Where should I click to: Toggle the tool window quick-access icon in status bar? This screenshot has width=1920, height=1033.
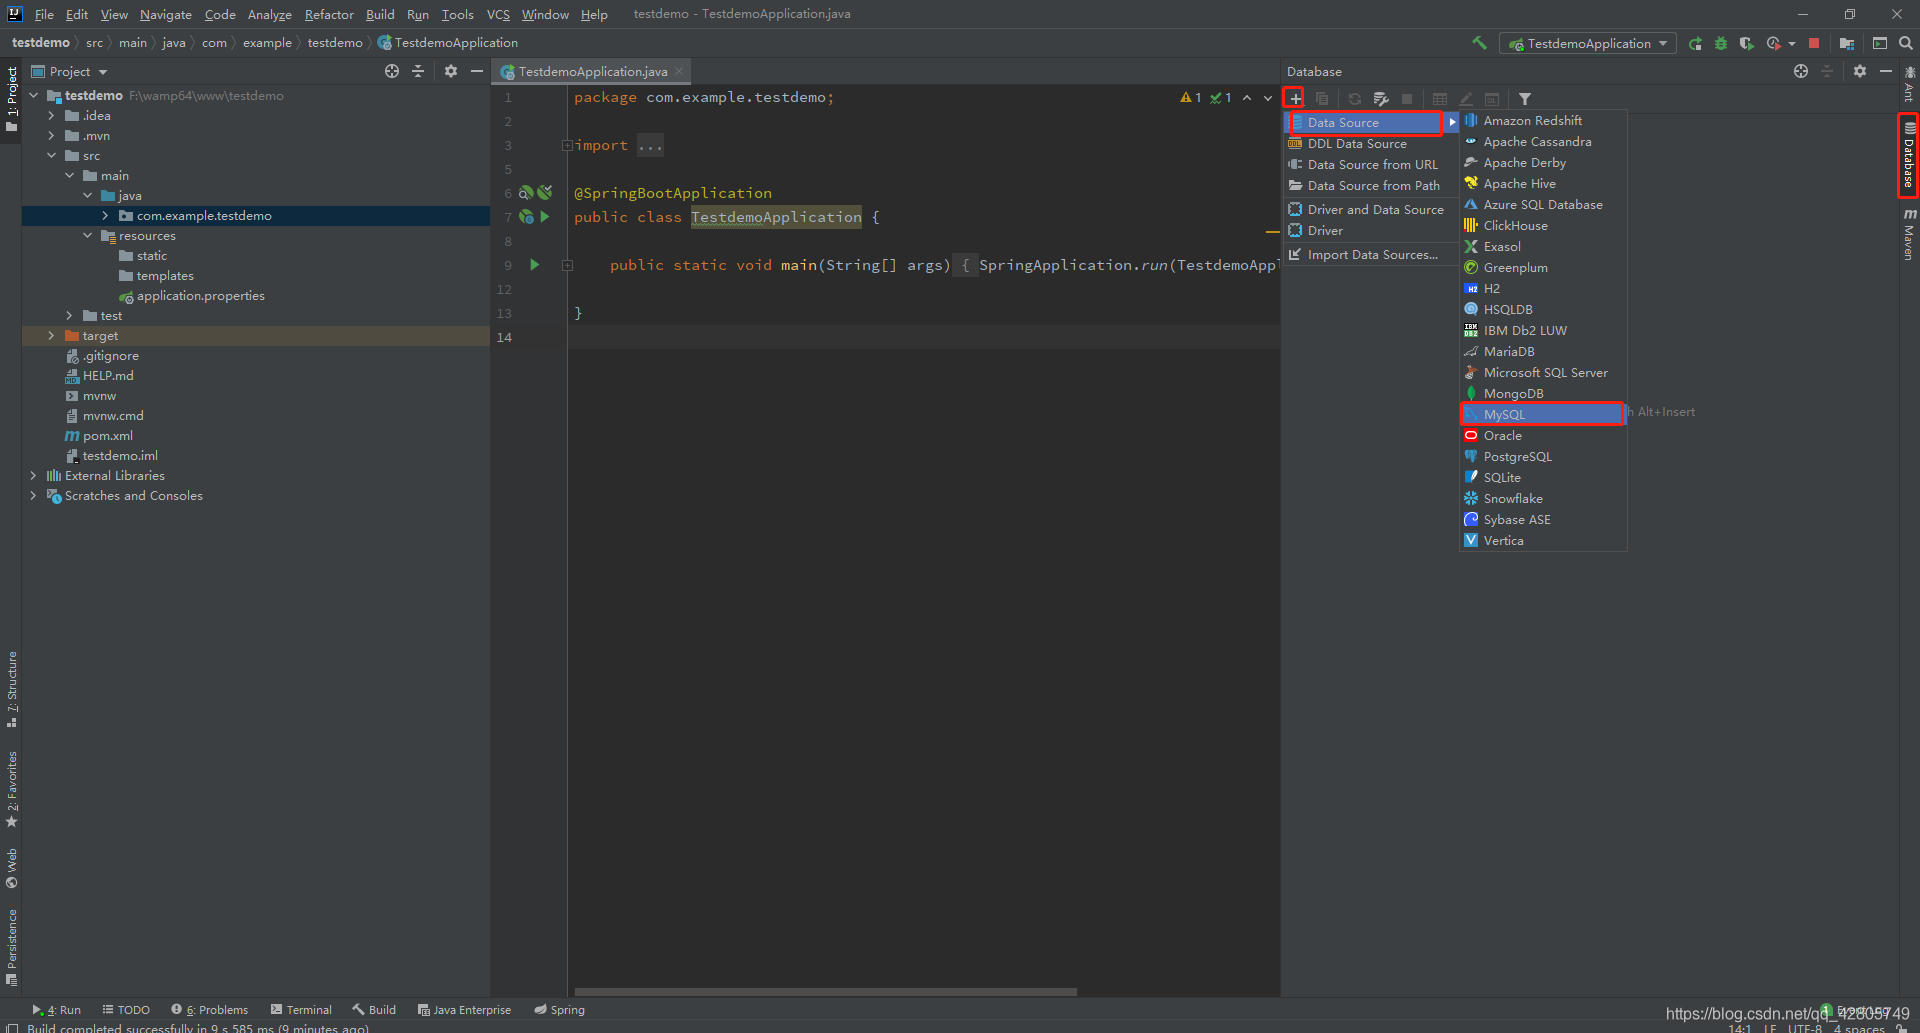[10, 1026]
